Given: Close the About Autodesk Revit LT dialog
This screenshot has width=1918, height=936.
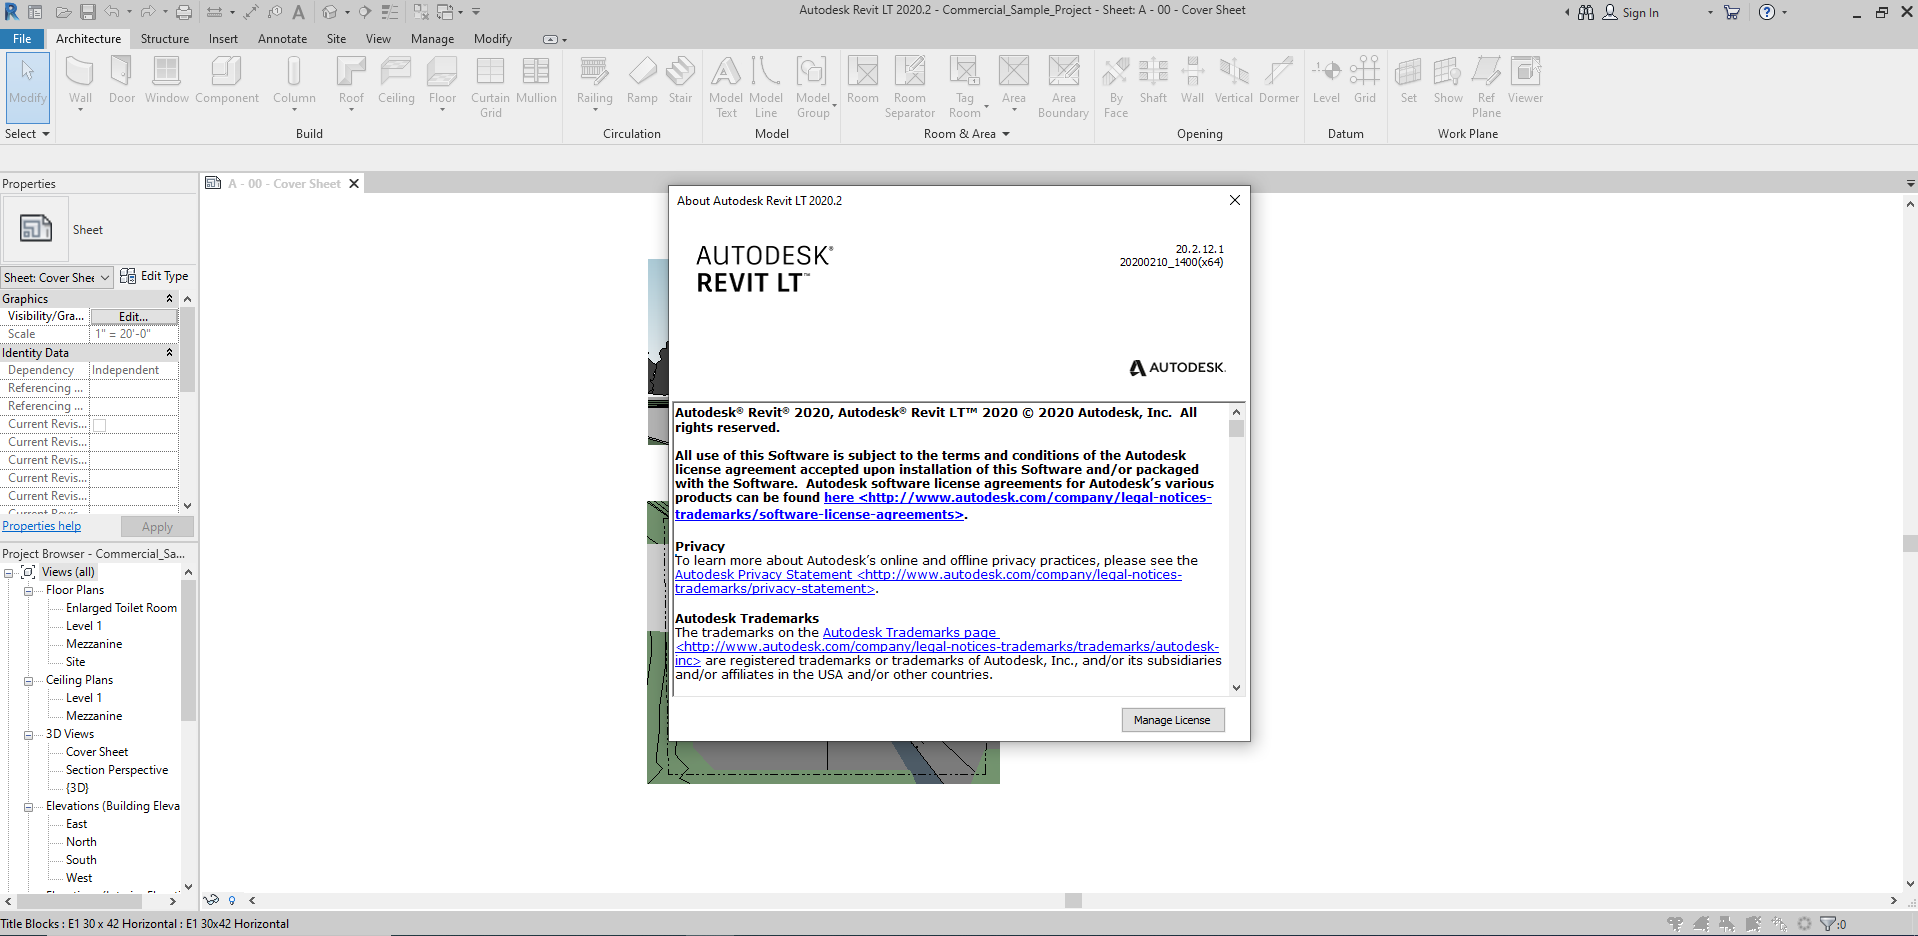Looking at the screenshot, I should (1235, 200).
